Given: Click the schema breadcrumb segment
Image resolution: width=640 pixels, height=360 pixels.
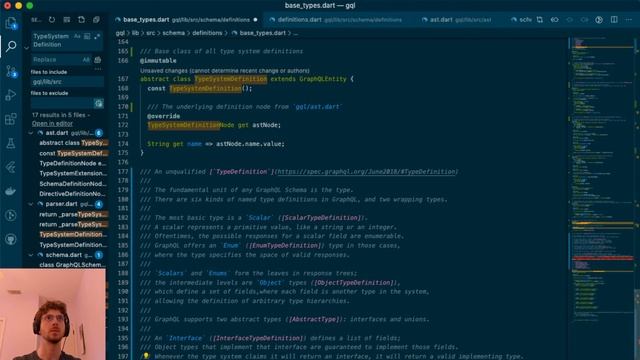Looking at the screenshot, I should pyautogui.click(x=173, y=33).
